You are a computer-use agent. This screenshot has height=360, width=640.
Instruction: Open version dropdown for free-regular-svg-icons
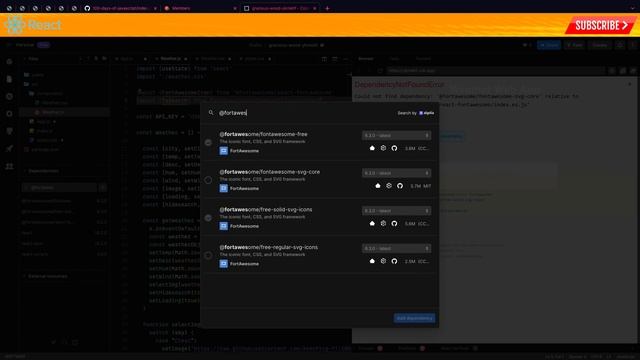(x=396, y=248)
